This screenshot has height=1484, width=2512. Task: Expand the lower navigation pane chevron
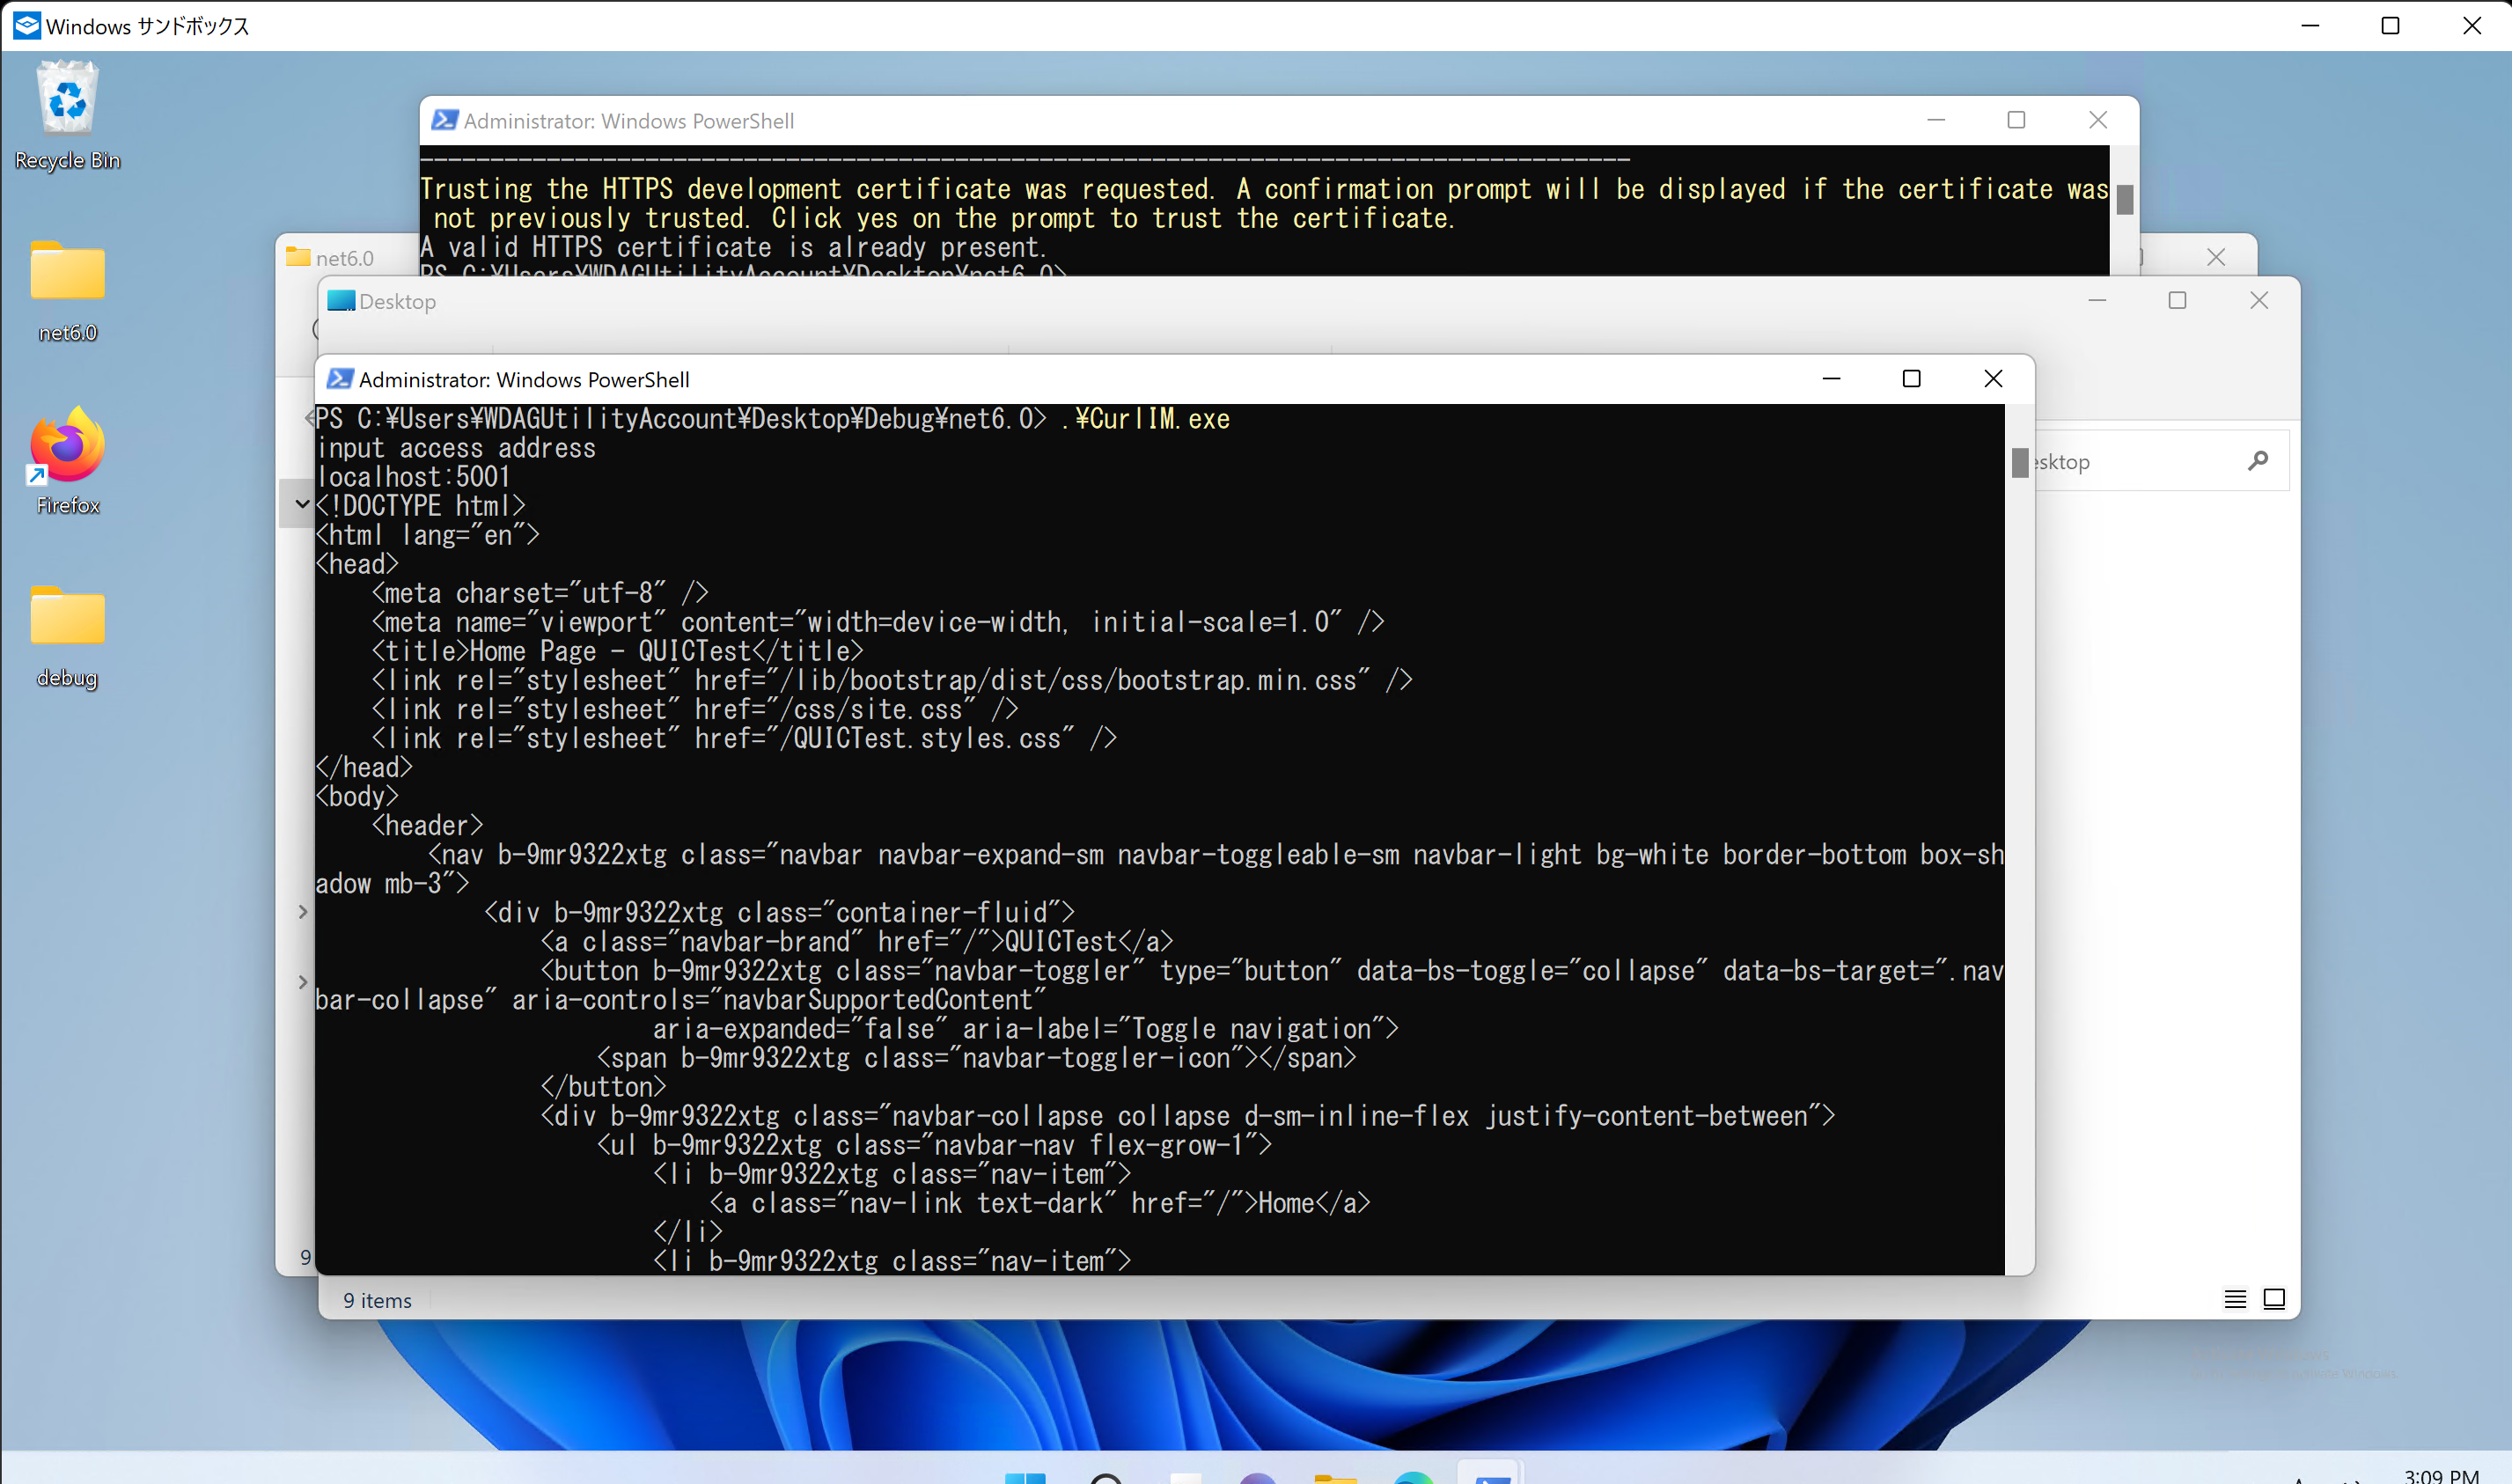coord(303,981)
